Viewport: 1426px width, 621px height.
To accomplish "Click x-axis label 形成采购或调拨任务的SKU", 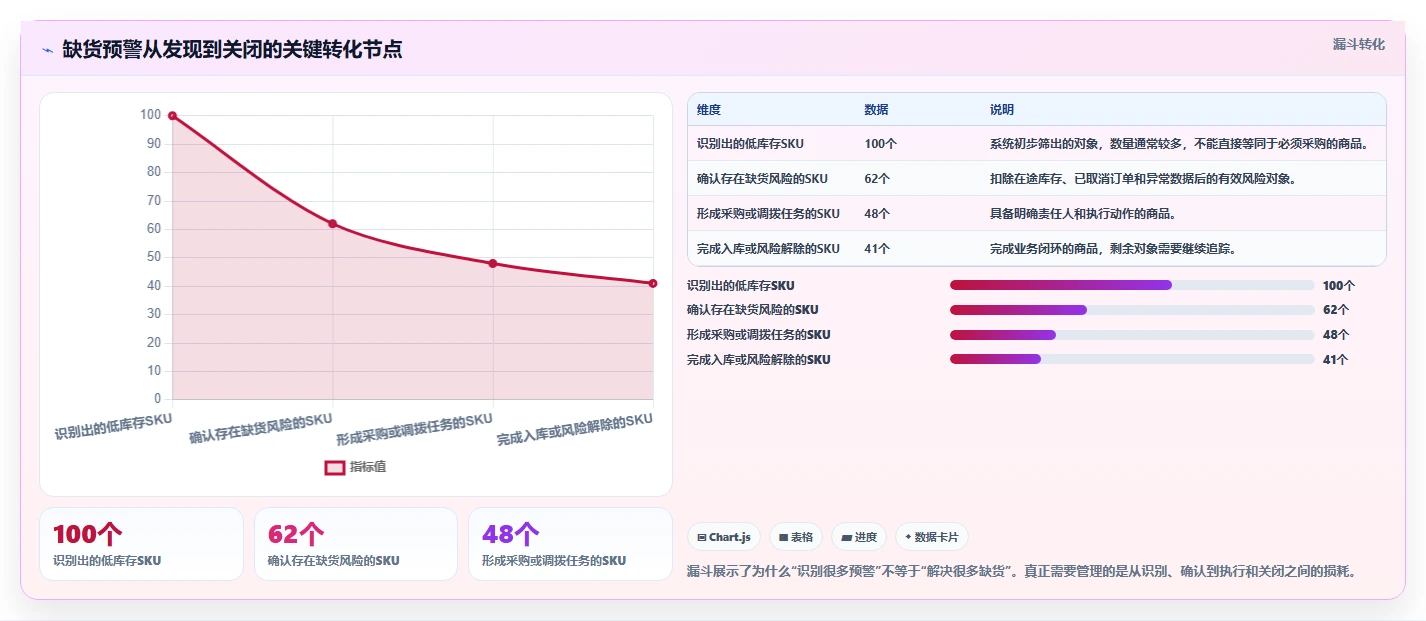I will click(415, 430).
